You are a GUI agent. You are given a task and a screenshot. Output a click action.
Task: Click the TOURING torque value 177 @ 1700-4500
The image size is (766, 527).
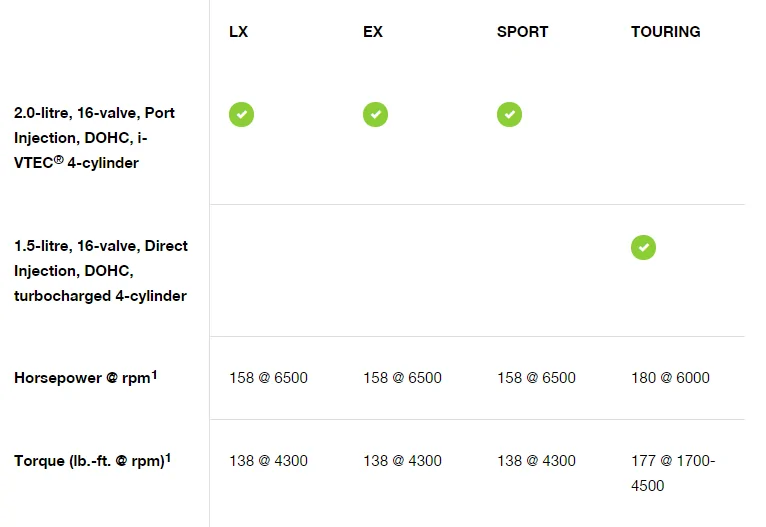pyautogui.click(x=673, y=473)
